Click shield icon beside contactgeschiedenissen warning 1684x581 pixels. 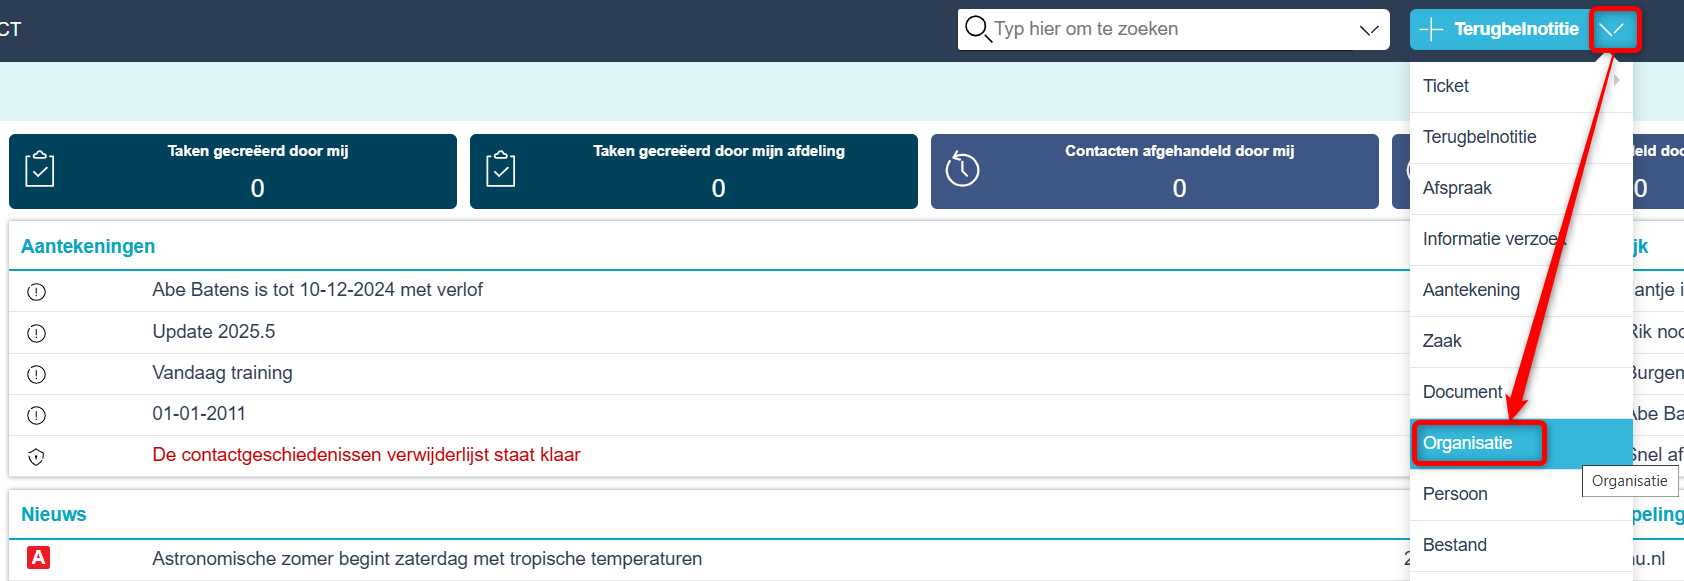[37, 457]
